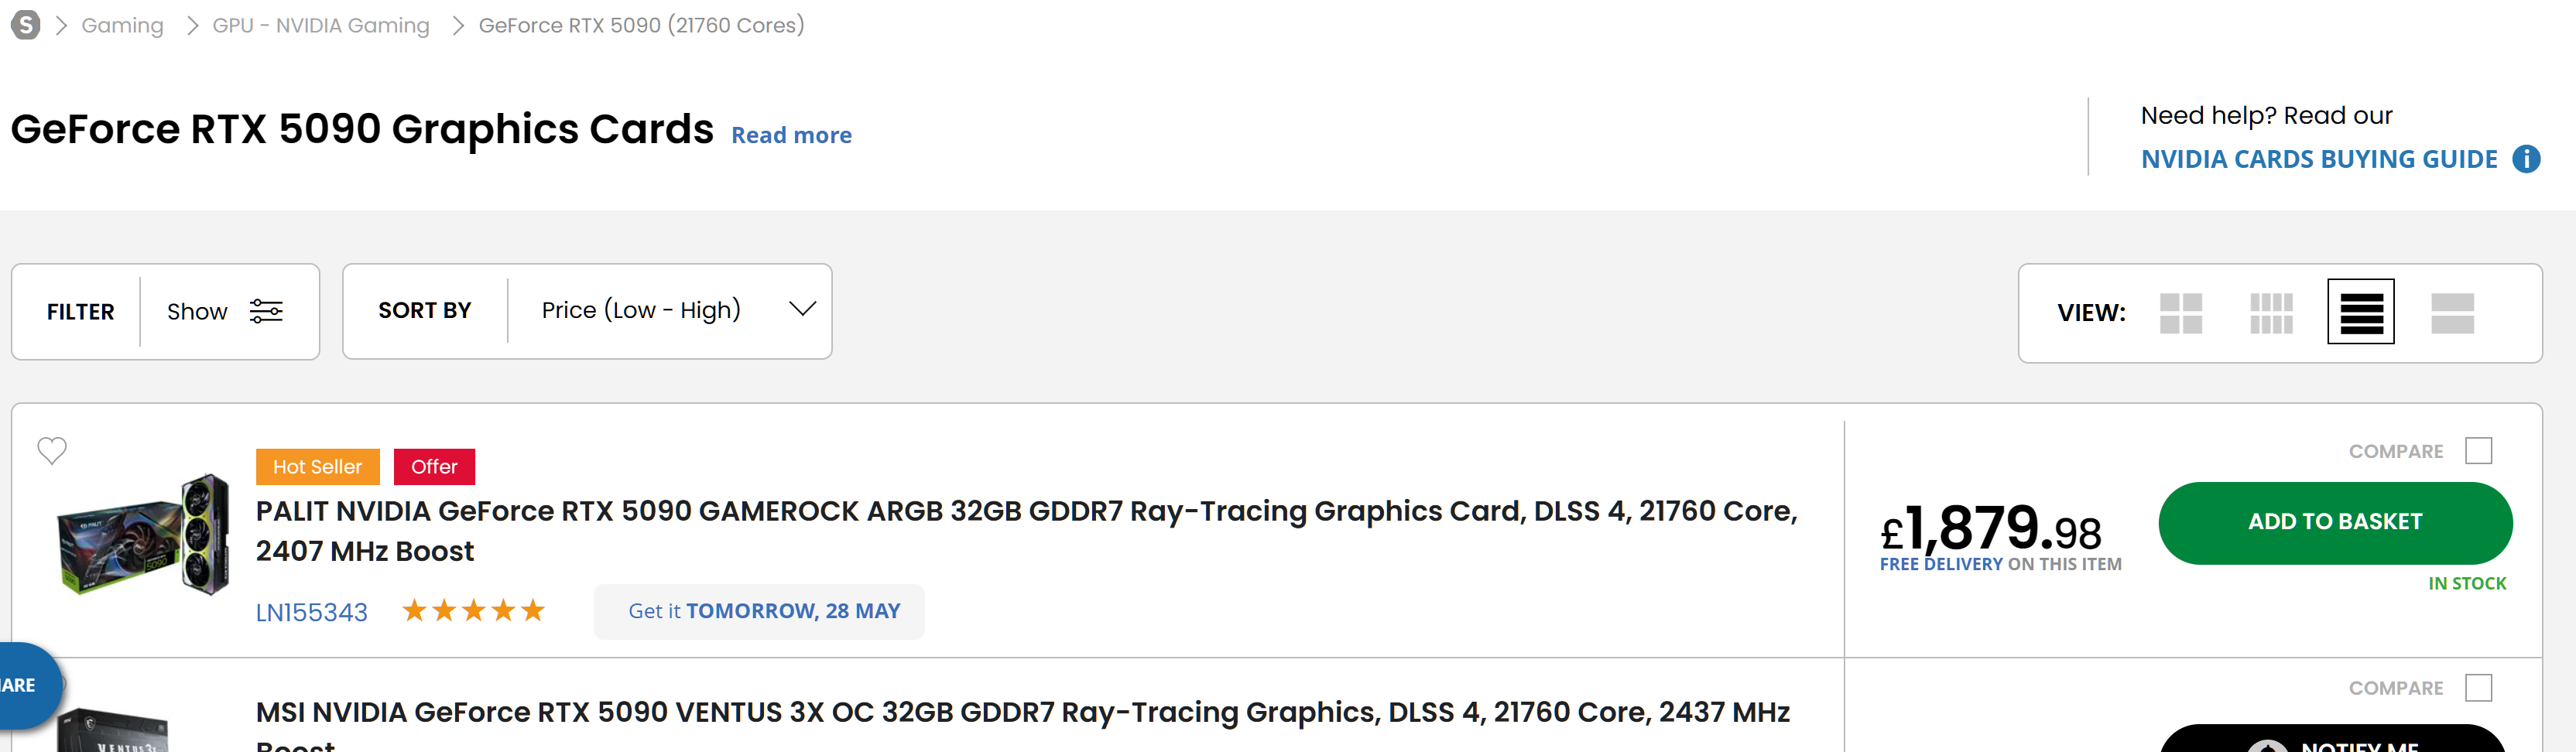2576x752 pixels.
Task: Open filter options slider icon
Action: coord(266,311)
